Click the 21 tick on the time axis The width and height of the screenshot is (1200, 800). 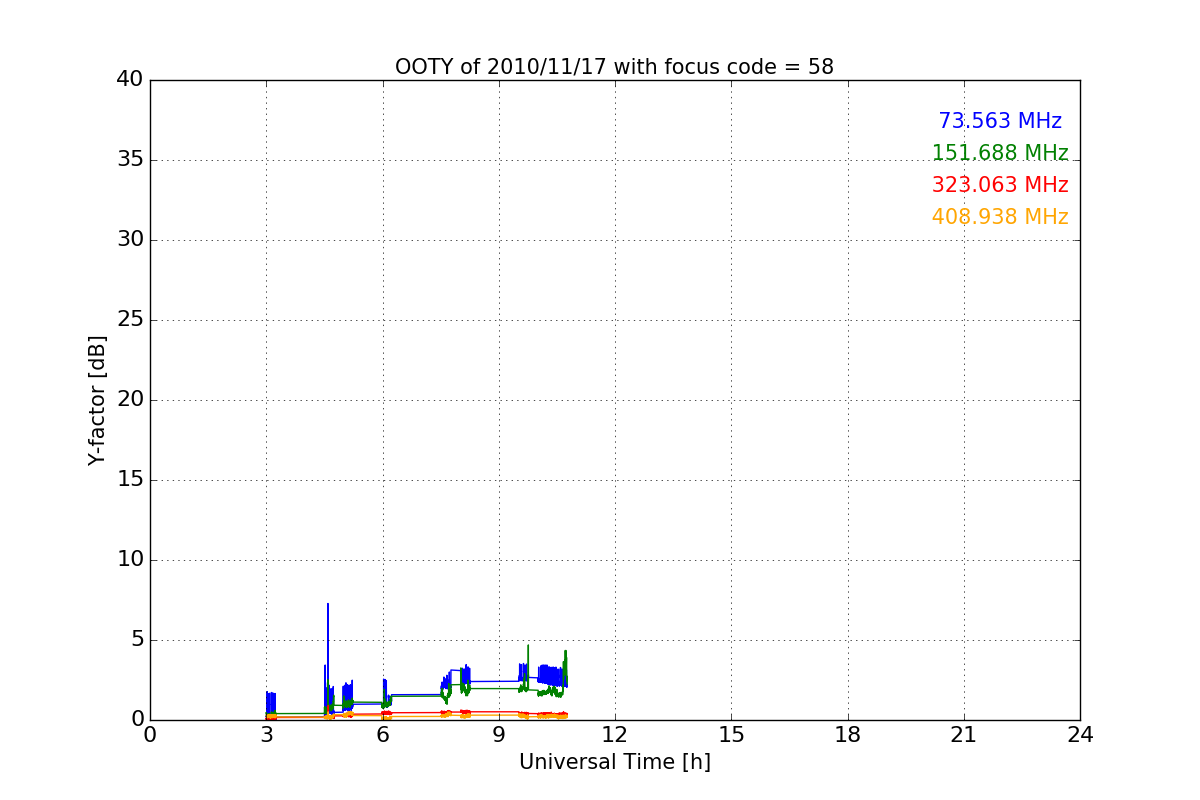pyautogui.click(x=964, y=734)
